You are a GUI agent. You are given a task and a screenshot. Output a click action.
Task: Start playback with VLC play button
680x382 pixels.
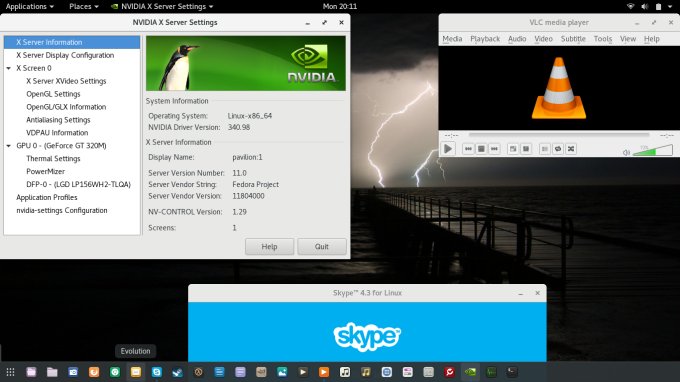[x=448, y=149]
